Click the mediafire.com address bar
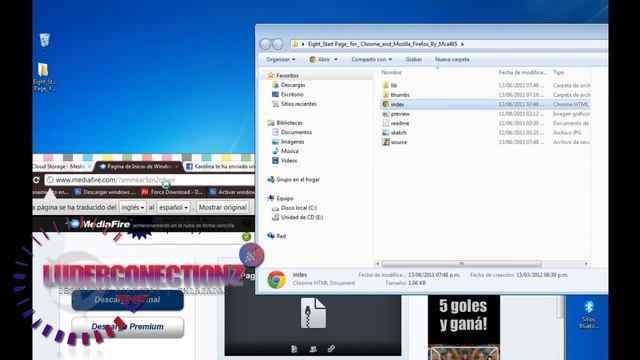Image resolution: width=640 pixels, height=360 pixels. 149,180
